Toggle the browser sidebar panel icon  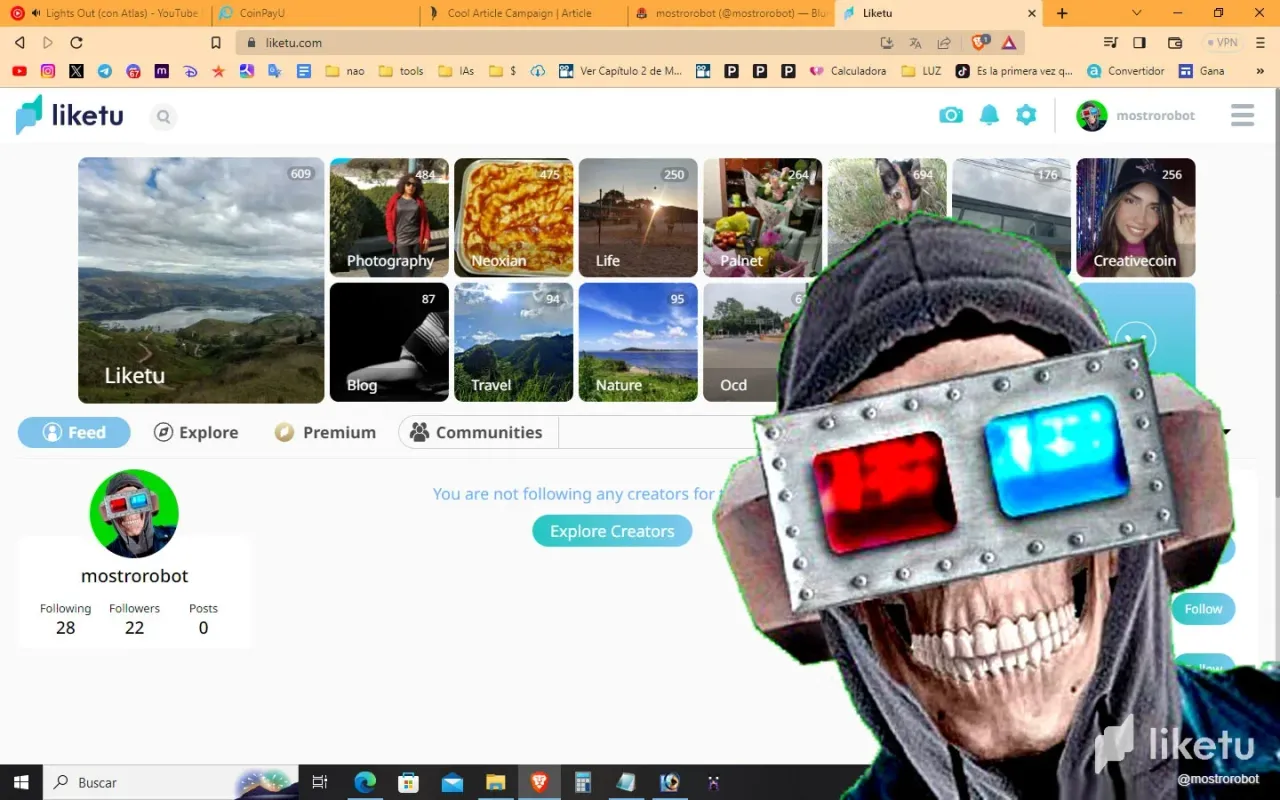click(x=1139, y=43)
